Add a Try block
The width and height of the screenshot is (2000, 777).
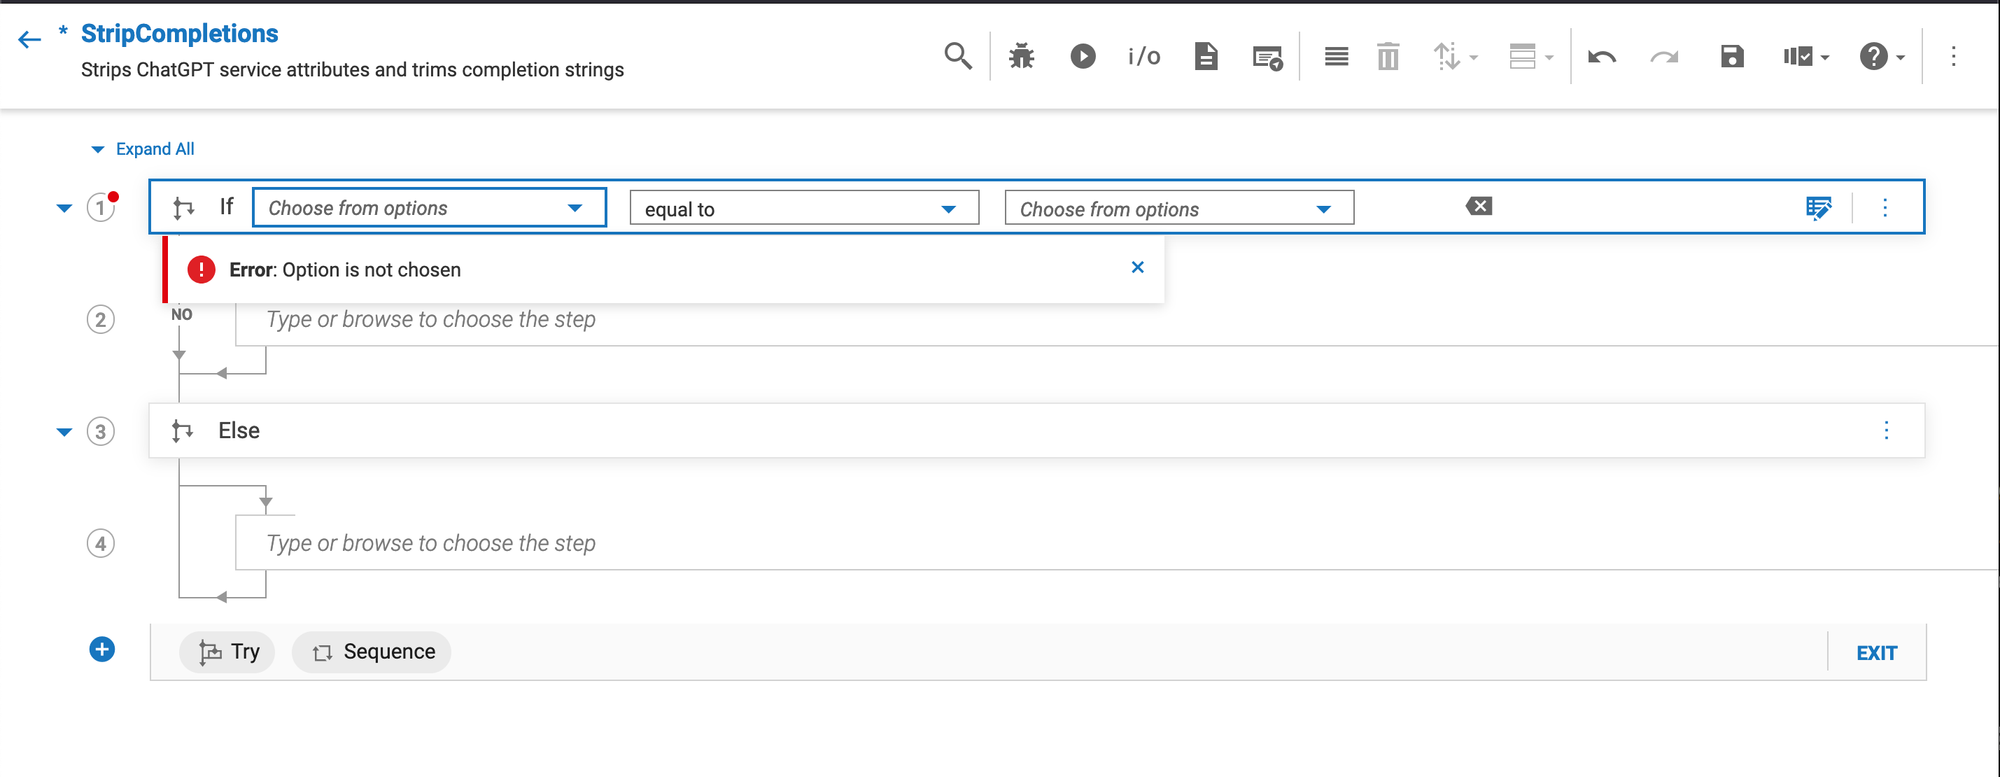pos(228,652)
